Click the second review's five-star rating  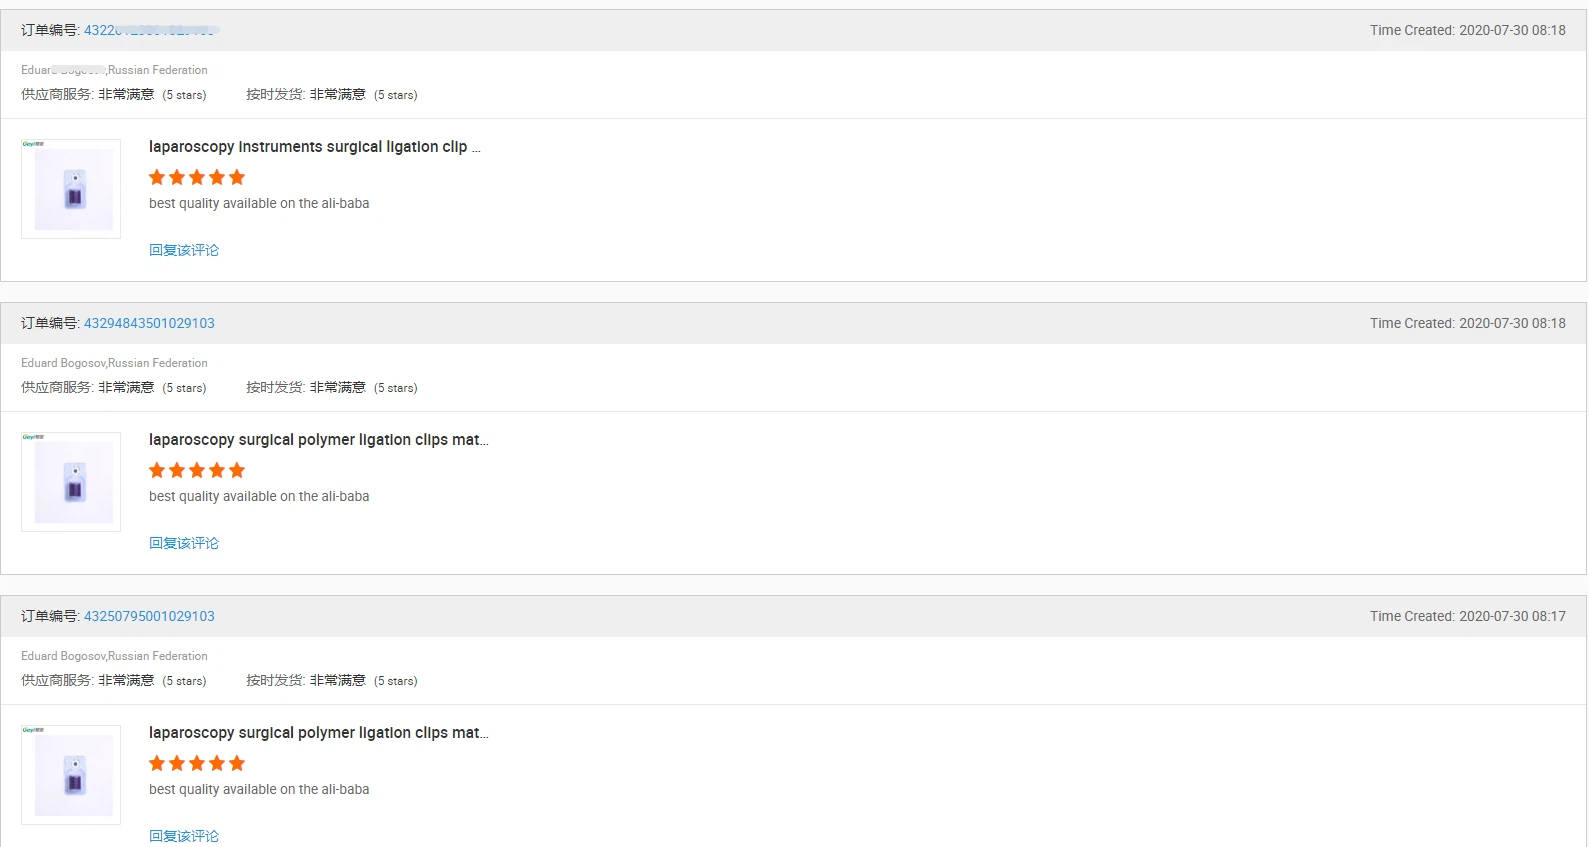(x=197, y=470)
